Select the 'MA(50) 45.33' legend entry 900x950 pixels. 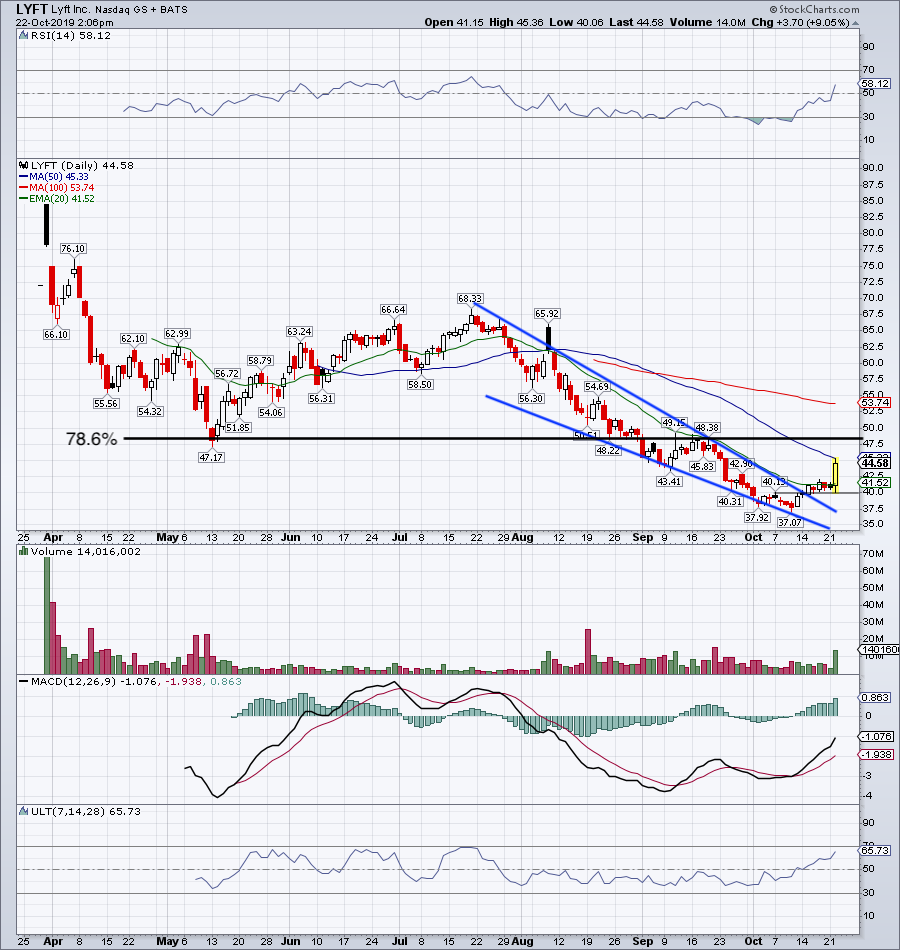(53, 176)
